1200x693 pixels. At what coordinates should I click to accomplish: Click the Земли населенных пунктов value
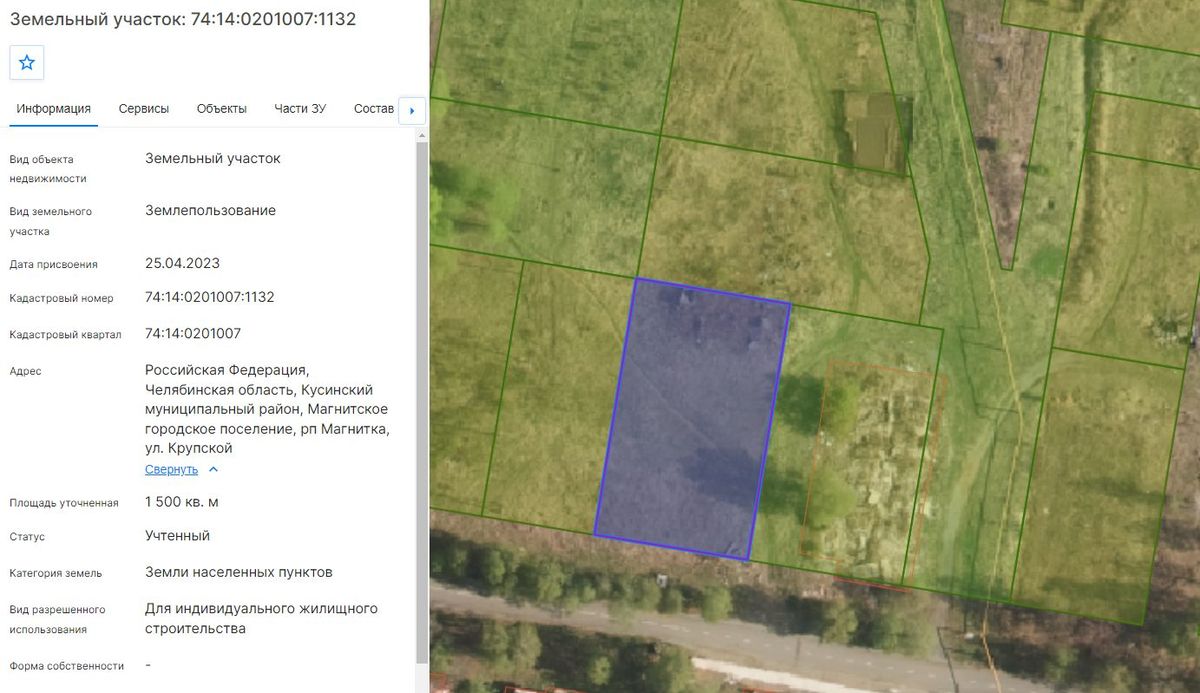[239, 572]
